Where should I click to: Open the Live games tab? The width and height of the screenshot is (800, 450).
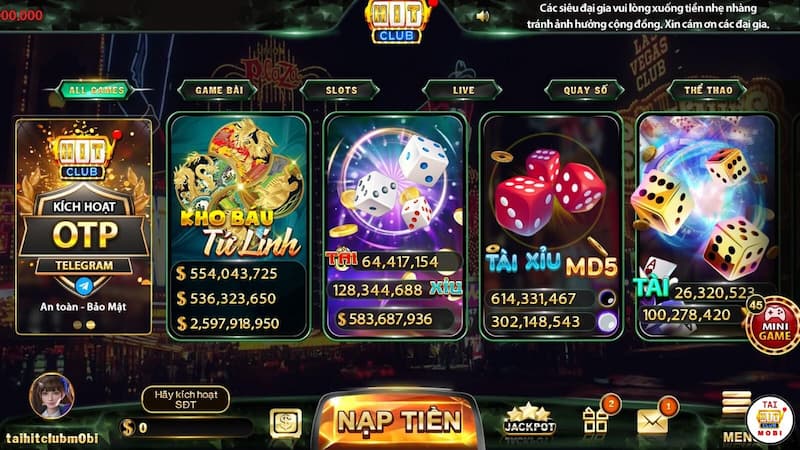pos(463,90)
